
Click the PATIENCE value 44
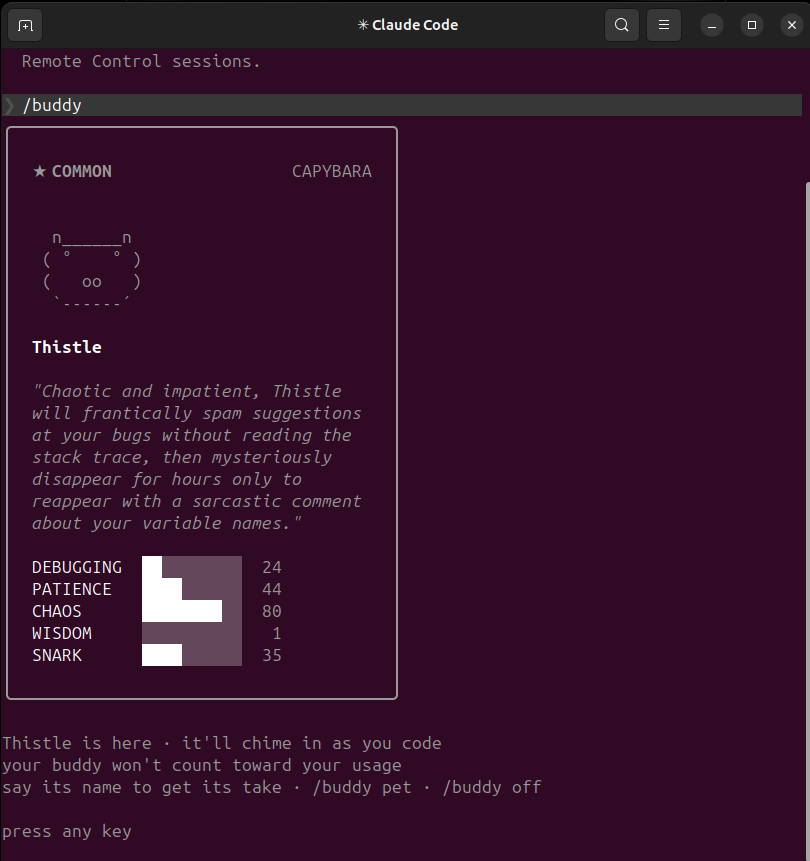click(272, 589)
